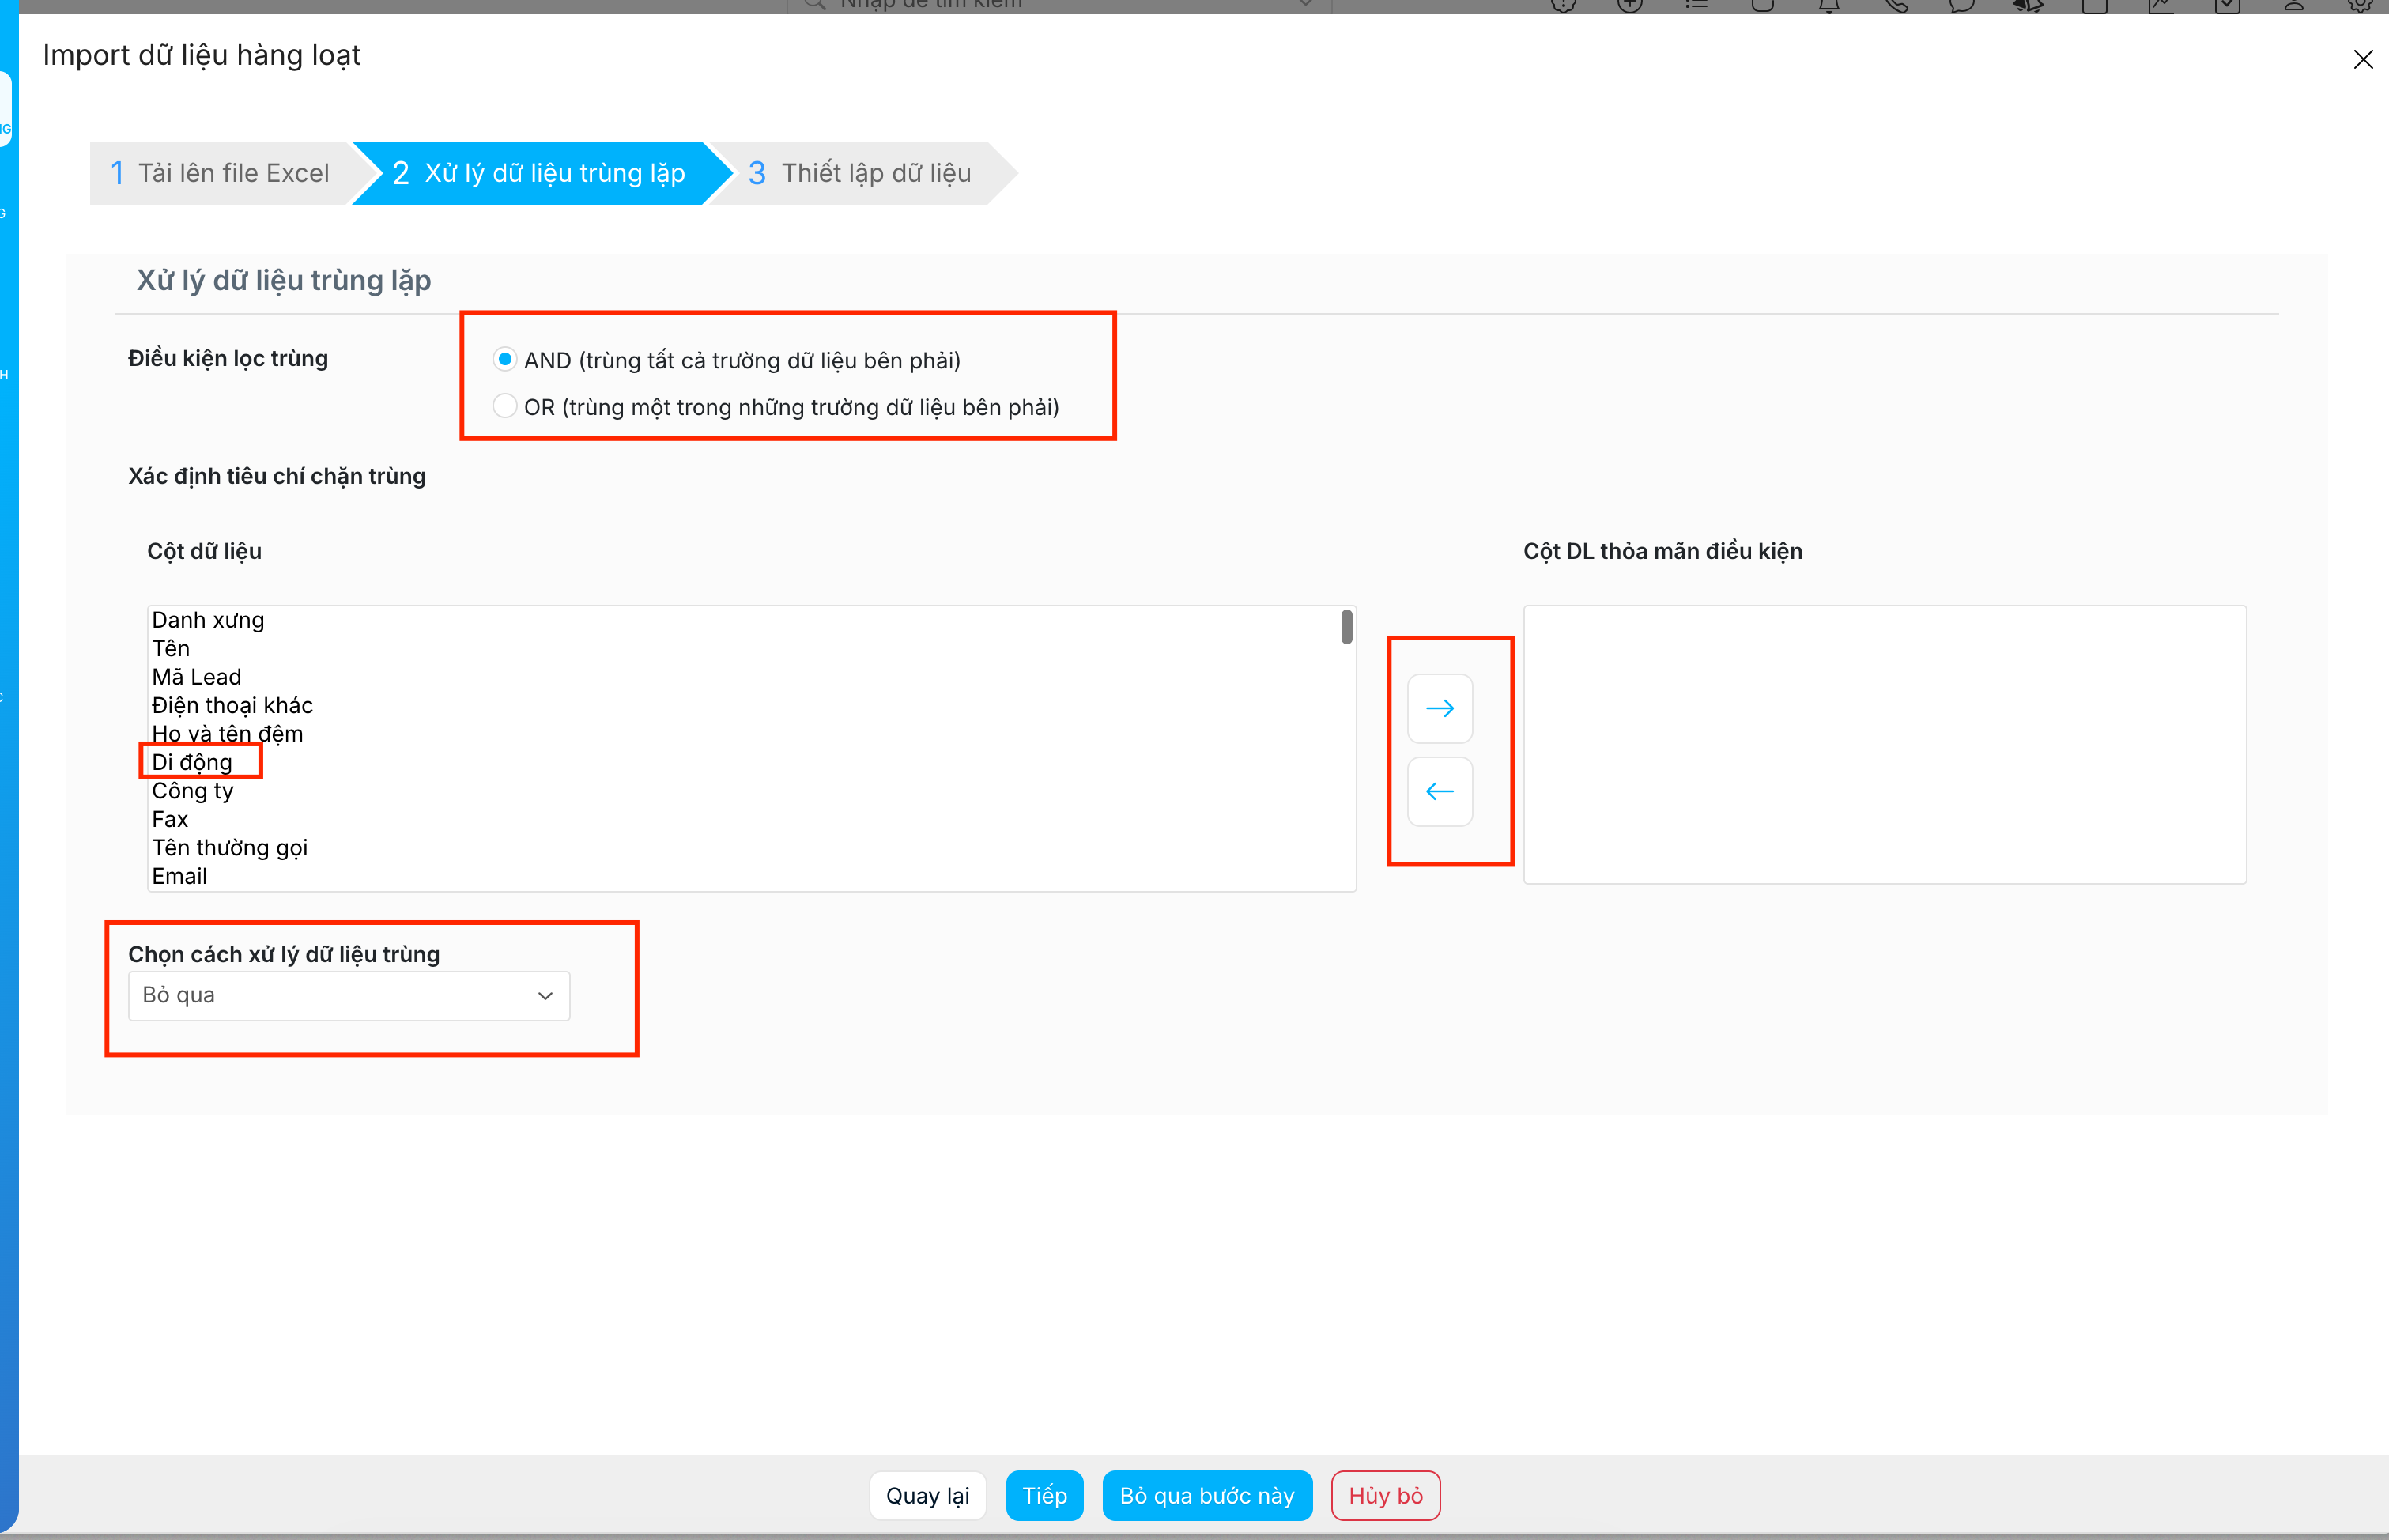This screenshot has height=1540, width=2389.
Task: Click the left arrow to remove column
Action: point(1439,791)
